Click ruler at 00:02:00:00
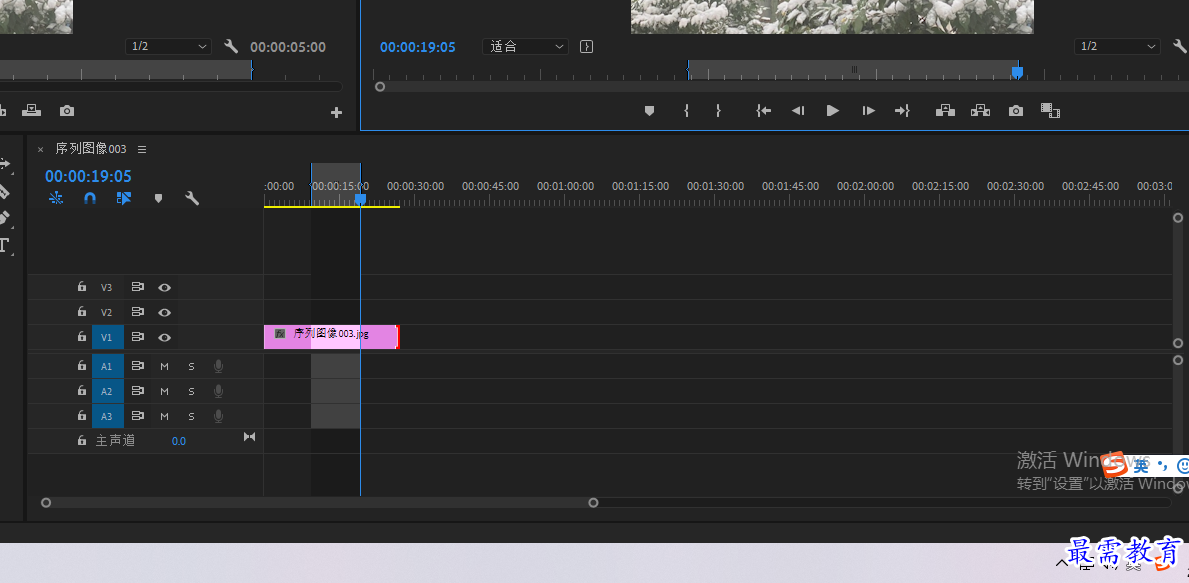 coord(865,186)
